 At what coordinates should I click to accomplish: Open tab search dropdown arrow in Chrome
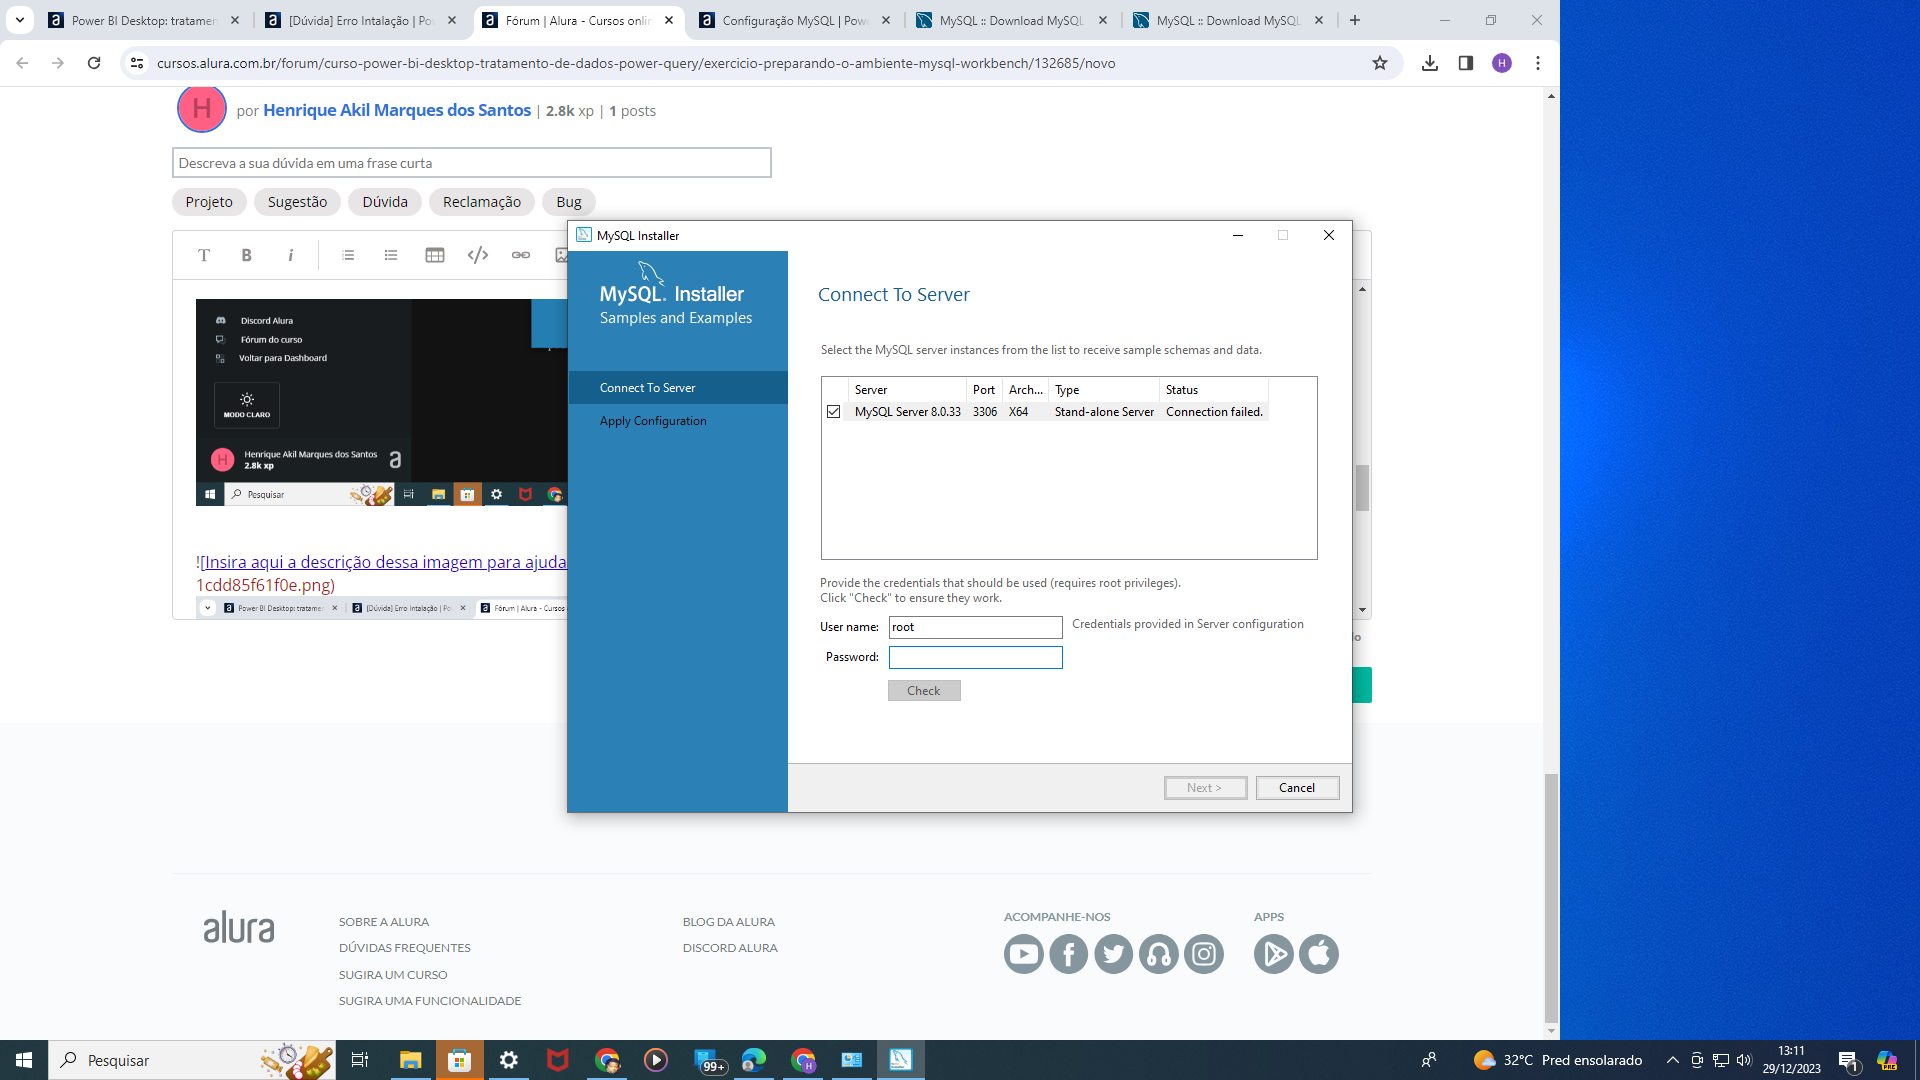(20, 20)
